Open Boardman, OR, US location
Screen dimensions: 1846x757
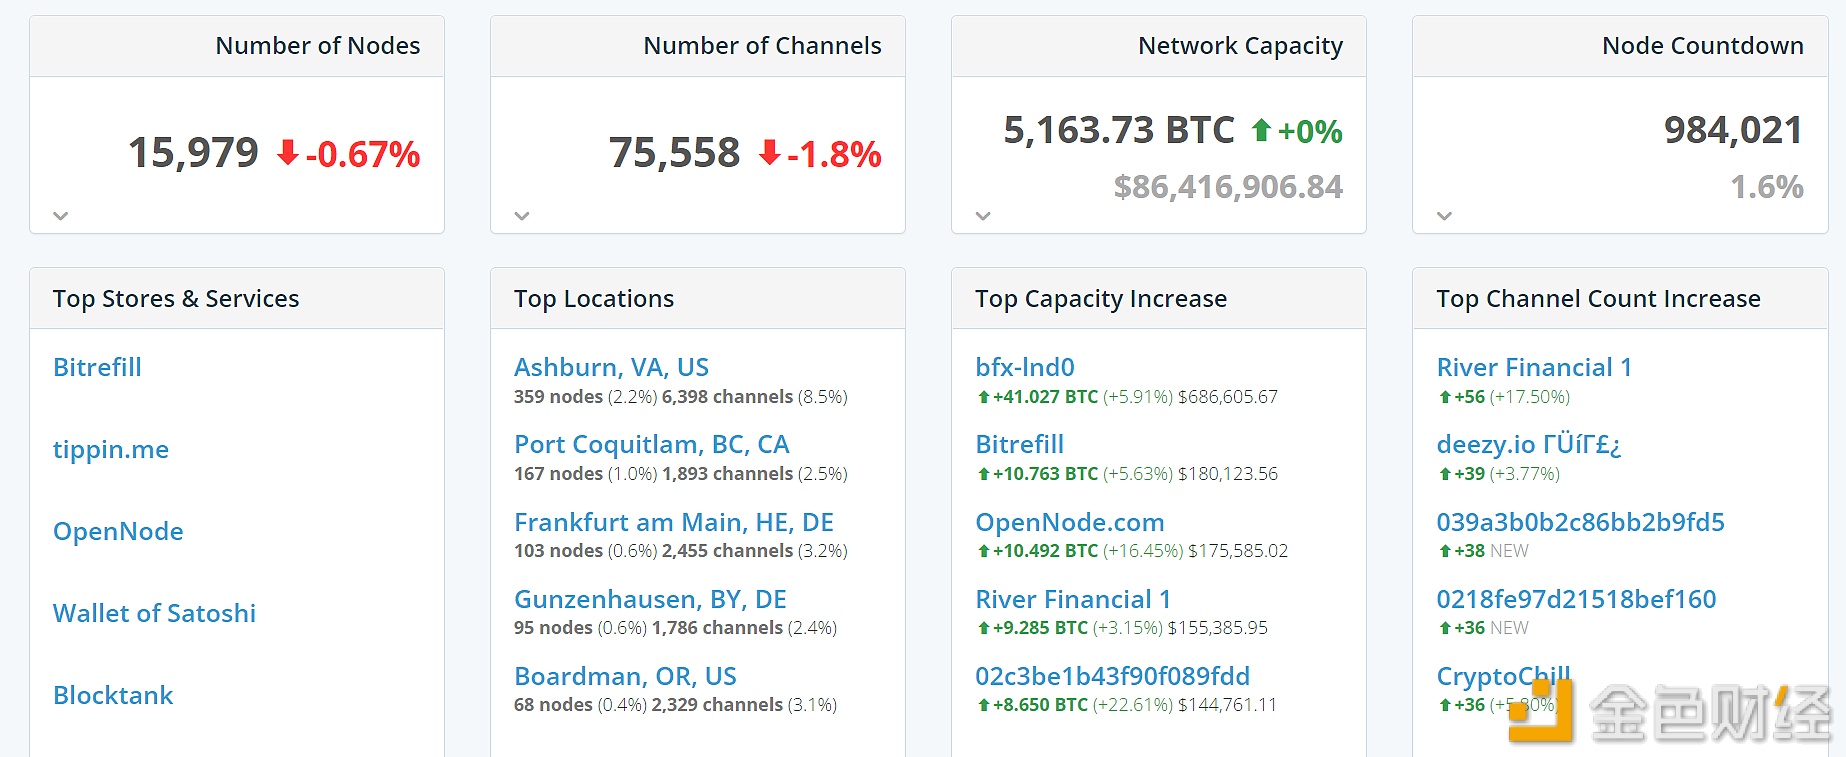(x=625, y=676)
